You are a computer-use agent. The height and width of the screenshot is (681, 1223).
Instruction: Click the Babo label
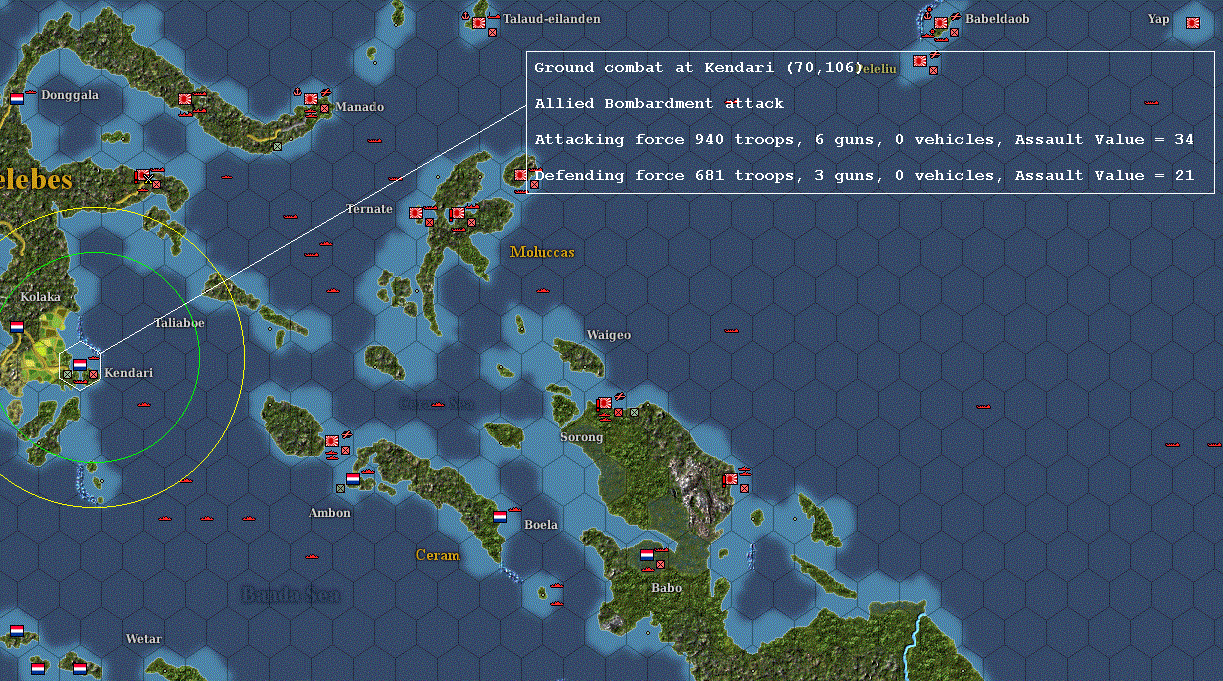[667, 588]
